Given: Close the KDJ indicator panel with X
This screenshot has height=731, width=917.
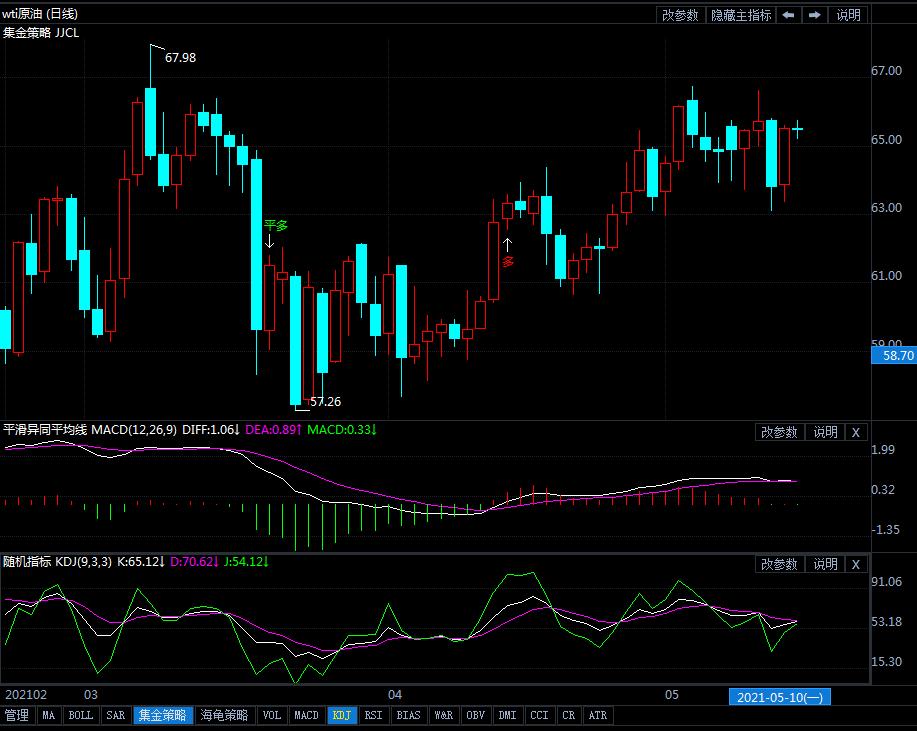Looking at the screenshot, I should click(x=855, y=564).
